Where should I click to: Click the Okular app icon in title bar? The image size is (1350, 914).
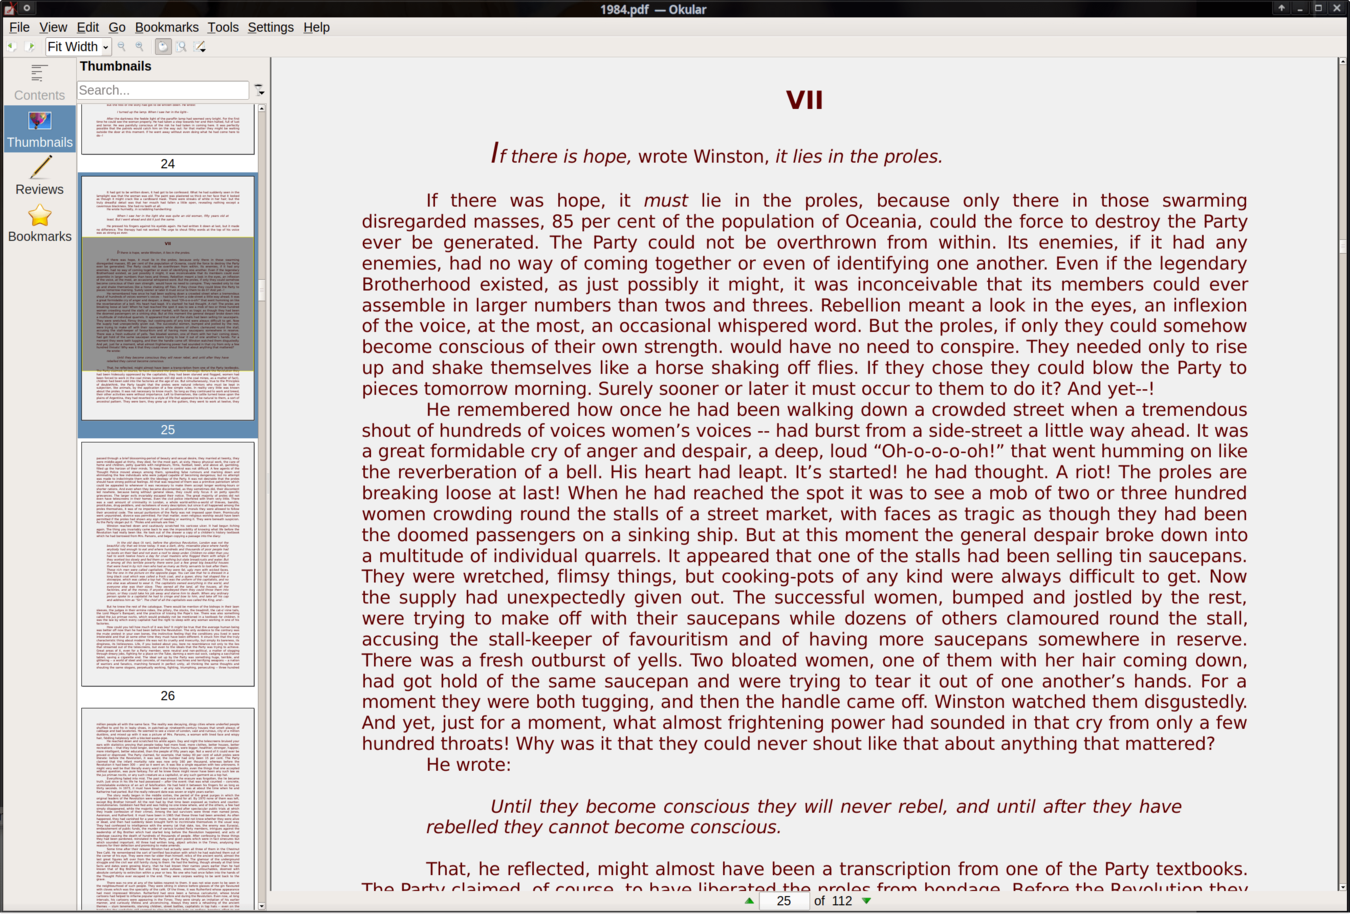click(x=9, y=9)
